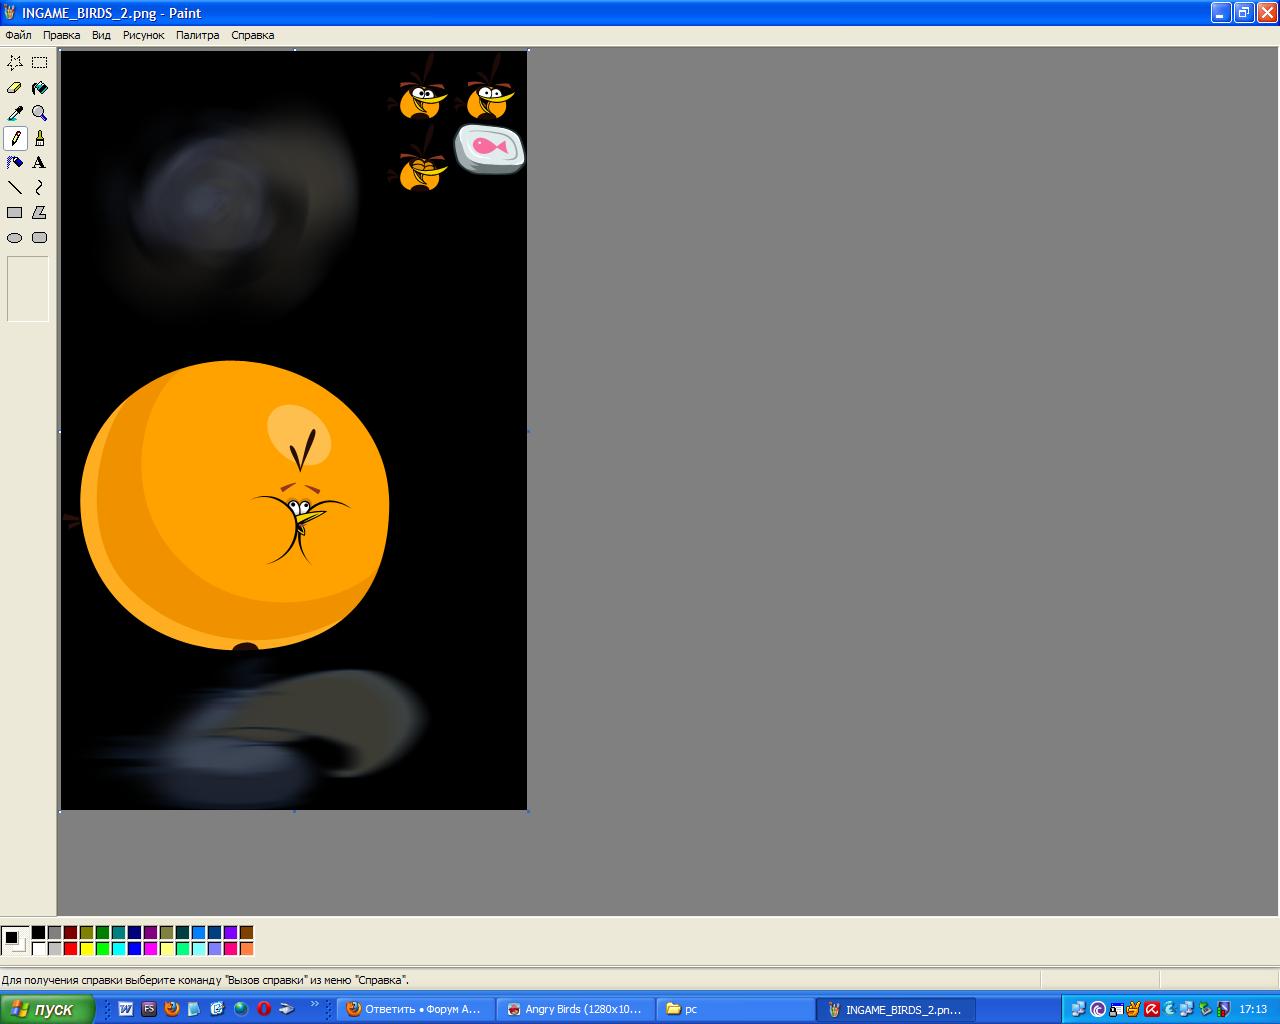This screenshot has height=1024, width=1280.
Task: Launch the FS app from Quick Launch
Action: tap(148, 1009)
